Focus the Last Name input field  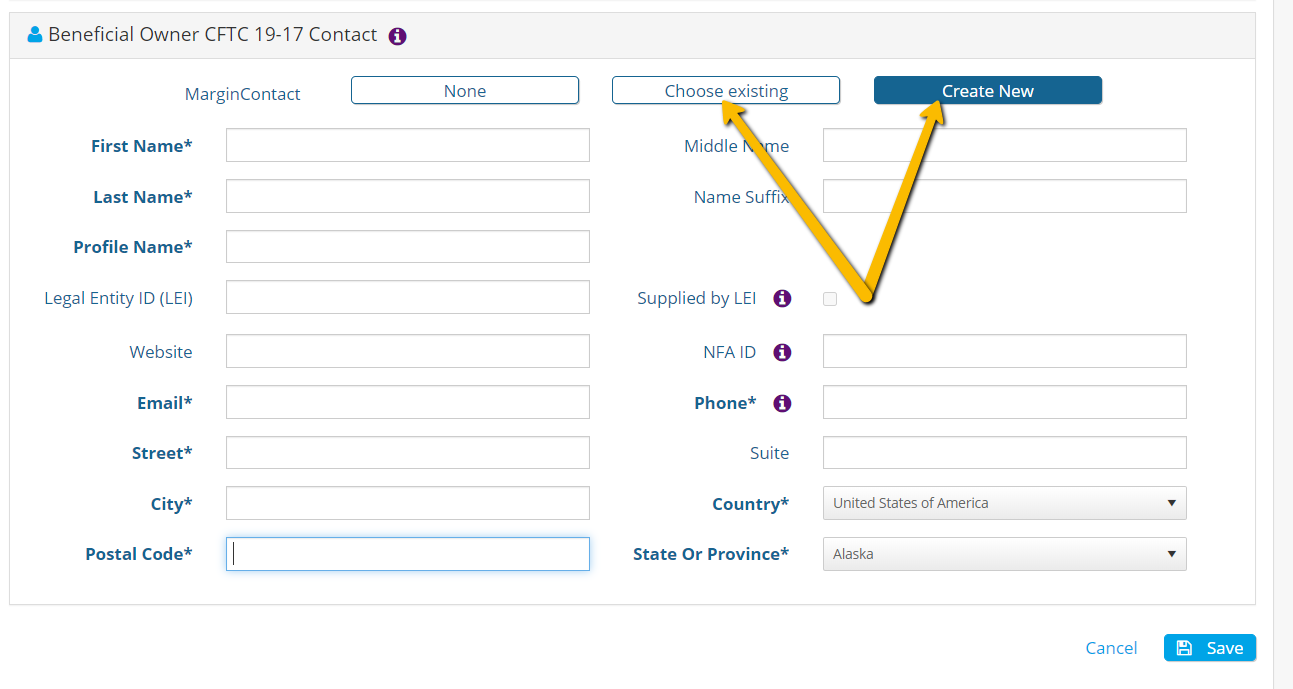coord(408,196)
